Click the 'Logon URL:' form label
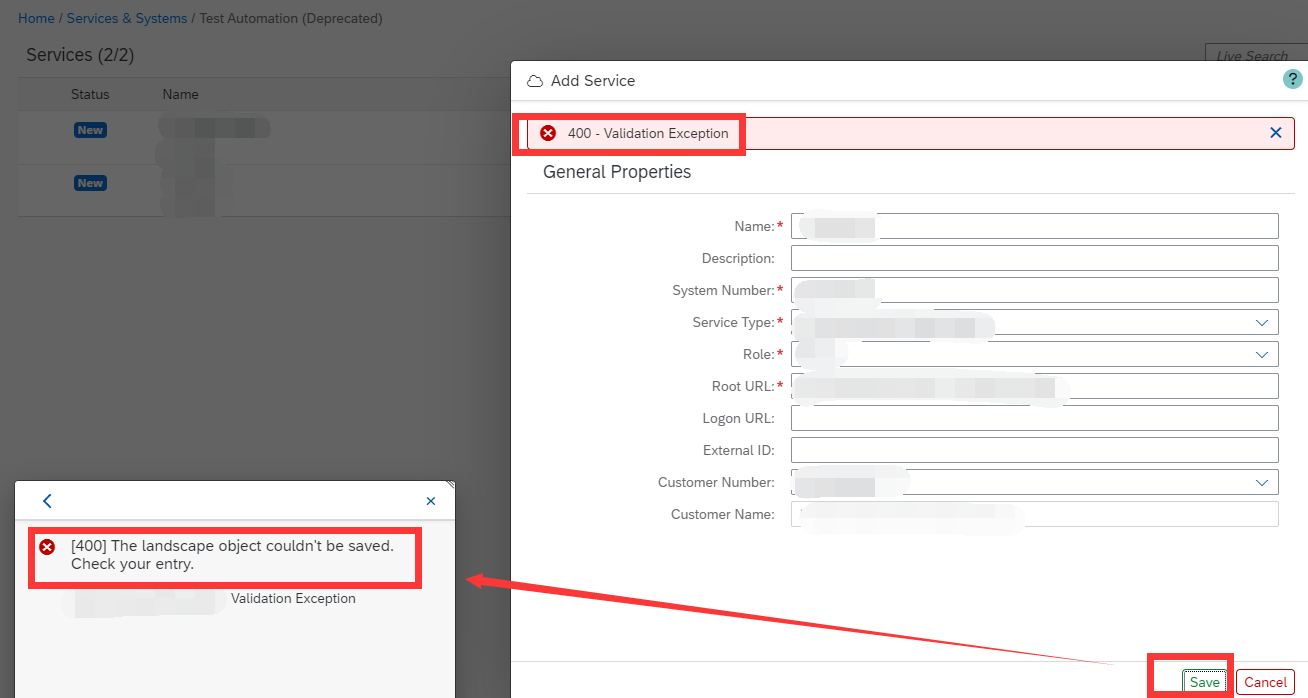Image resolution: width=1308 pixels, height=698 pixels. click(x=739, y=418)
